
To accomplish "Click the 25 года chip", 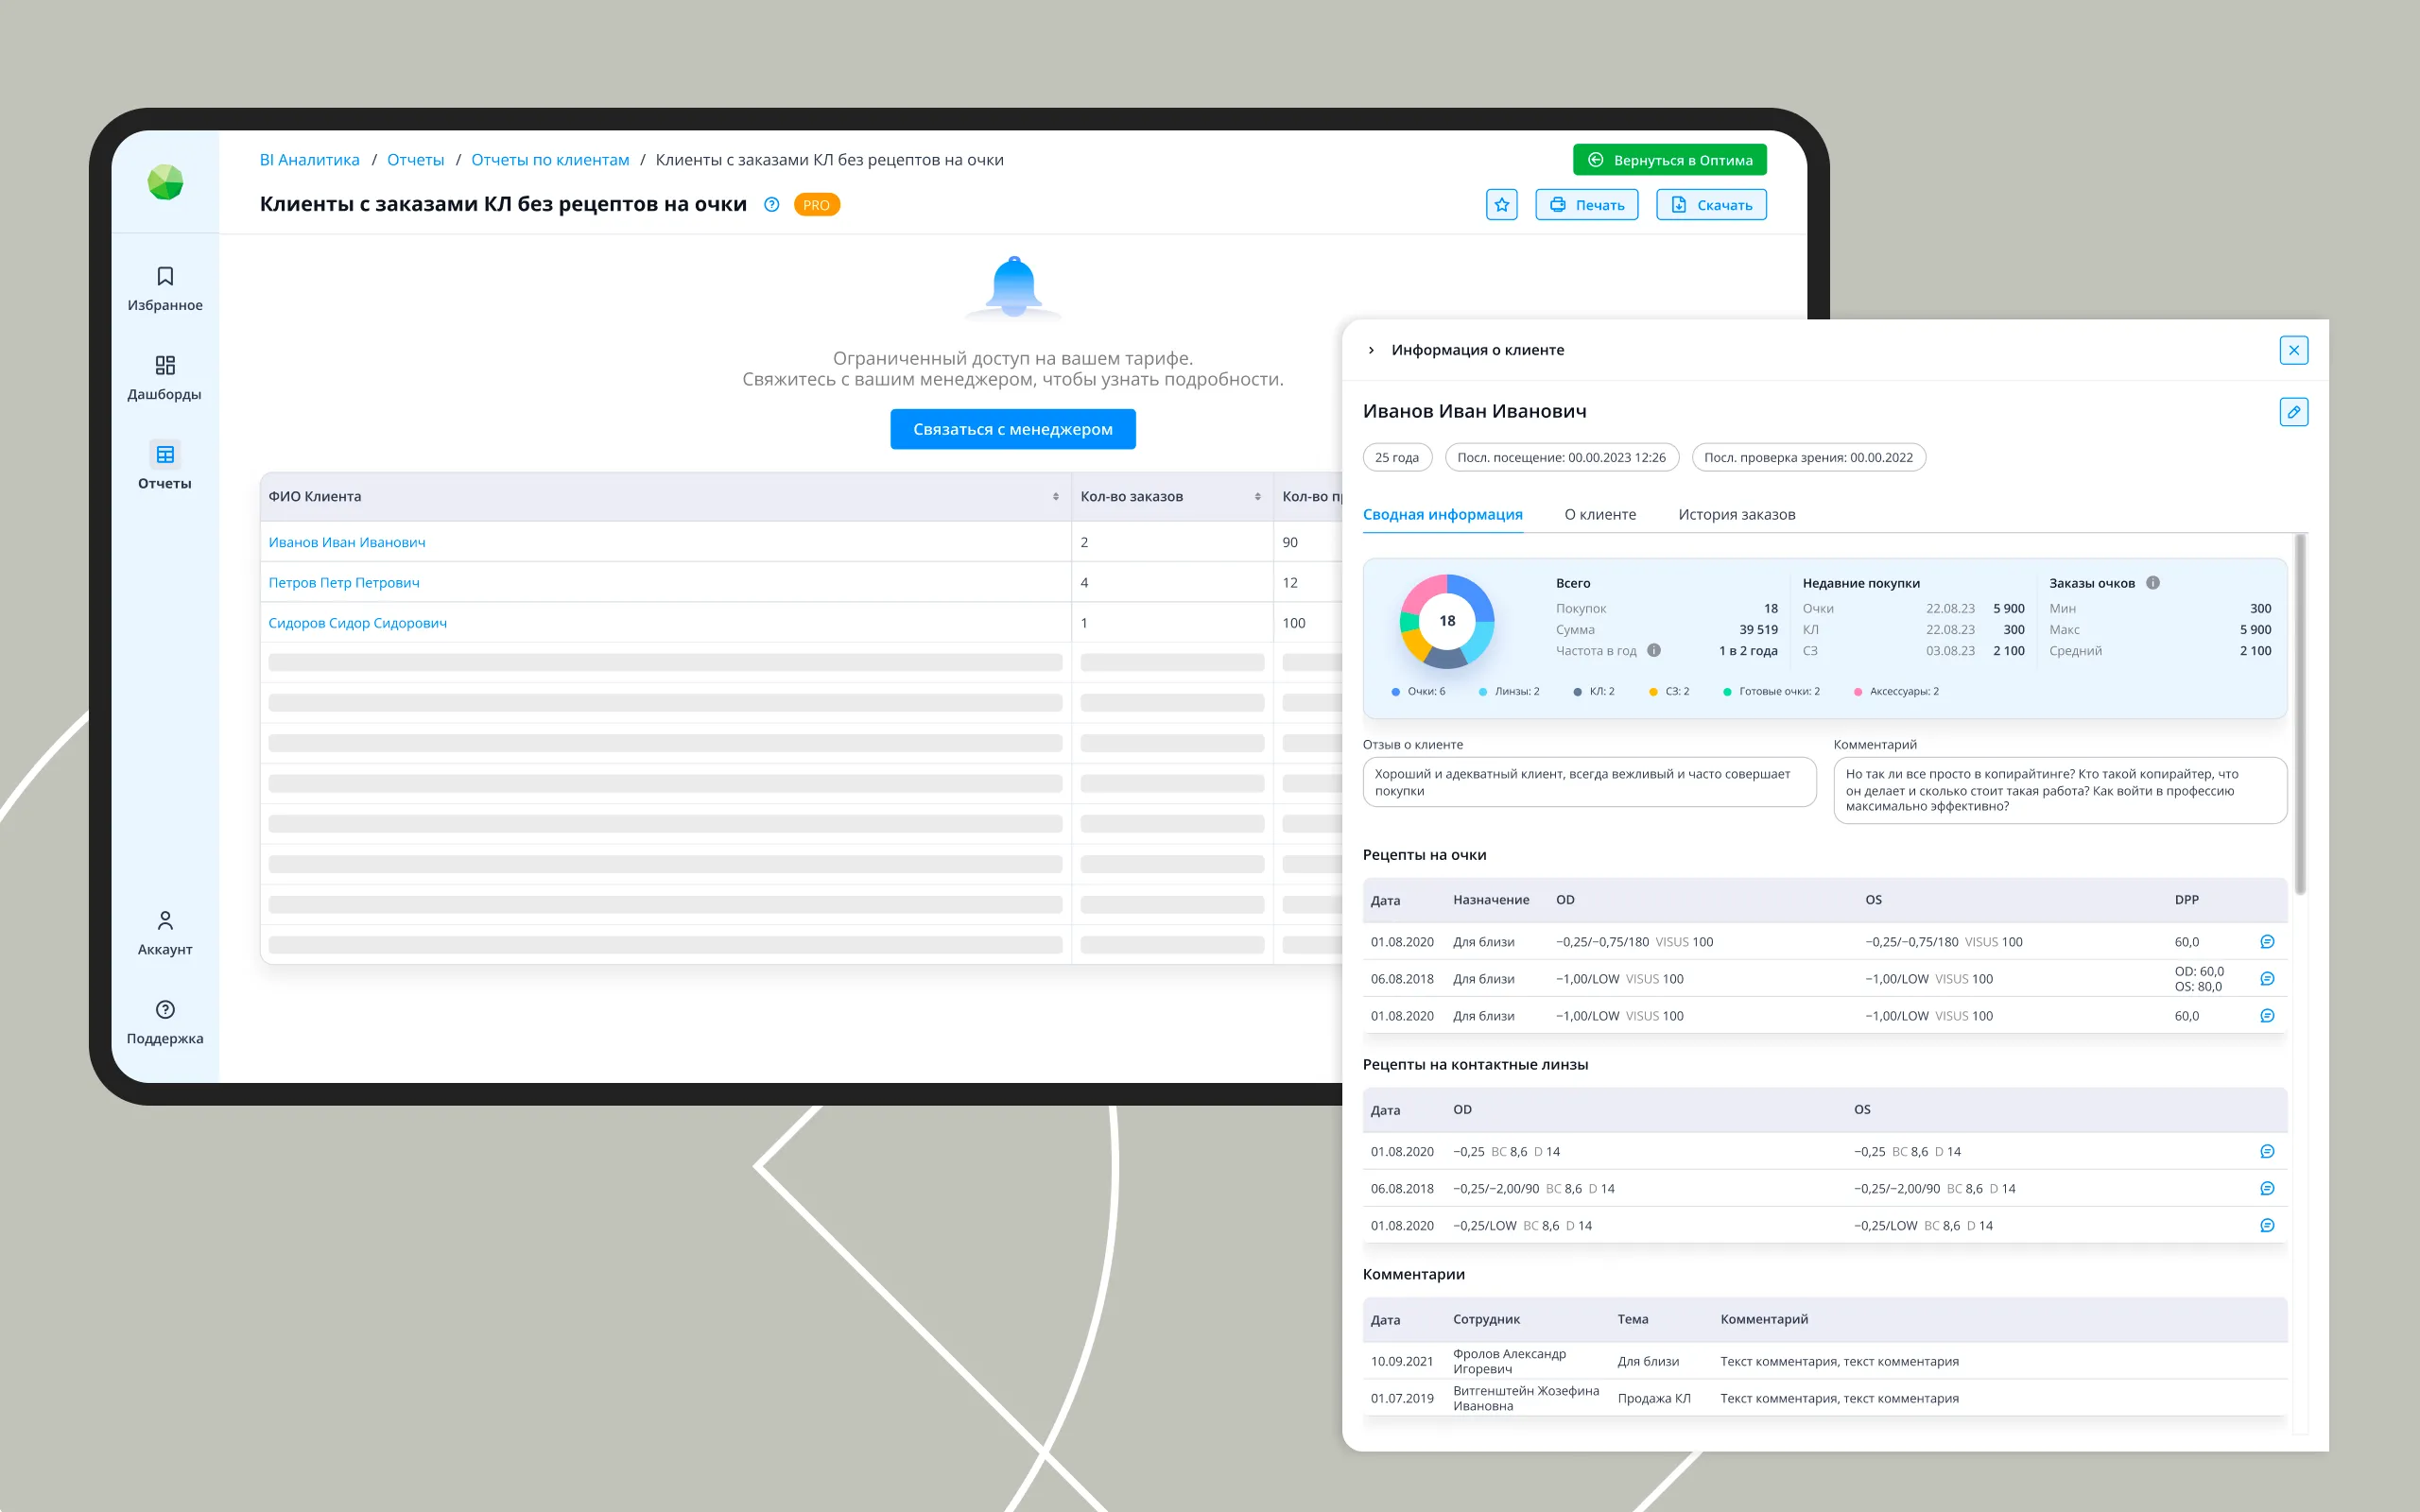I will [x=1396, y=457].
